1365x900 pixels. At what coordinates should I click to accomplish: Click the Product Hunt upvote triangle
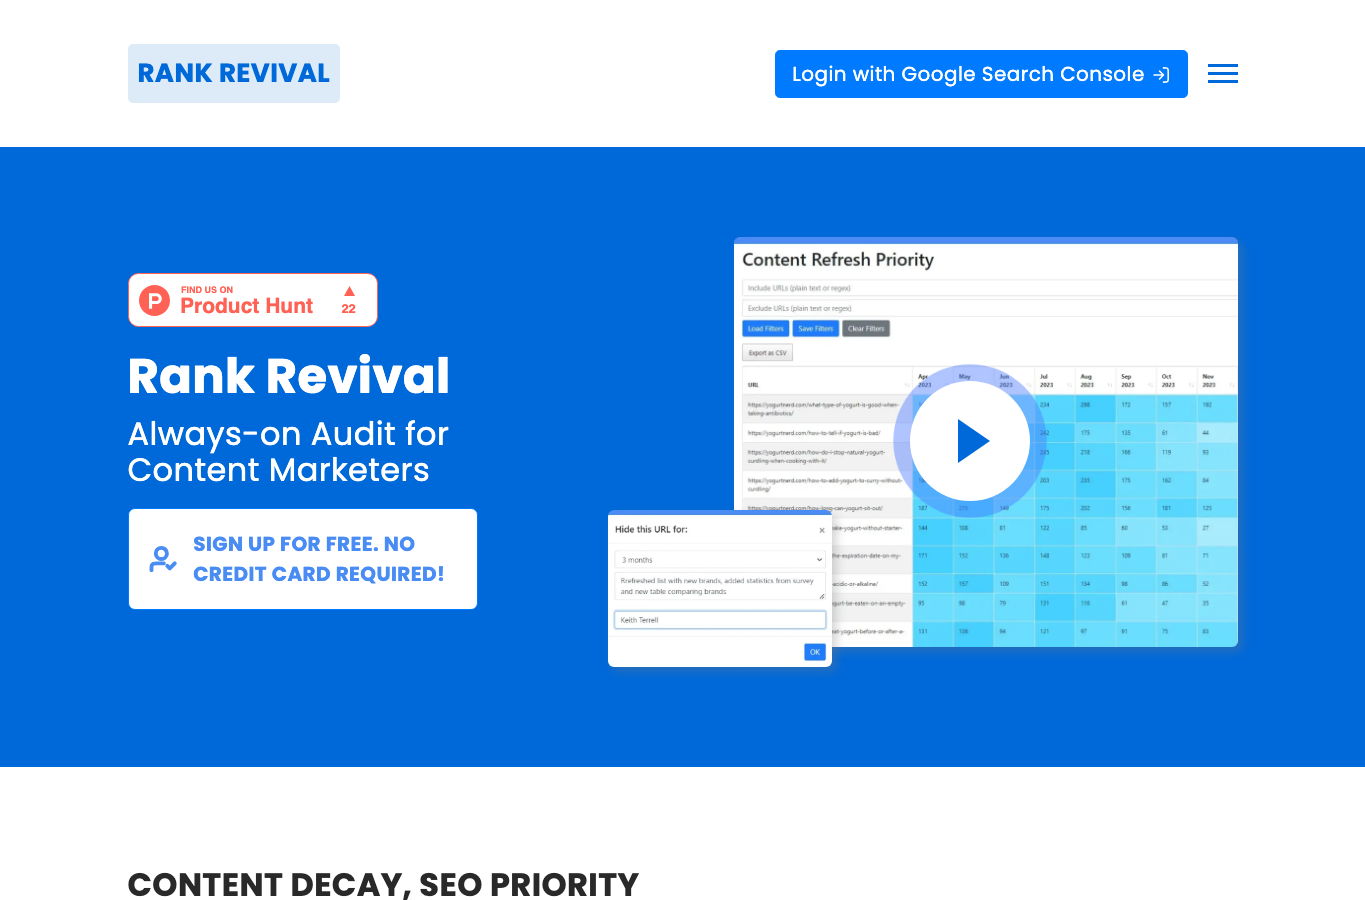point(349,291)
